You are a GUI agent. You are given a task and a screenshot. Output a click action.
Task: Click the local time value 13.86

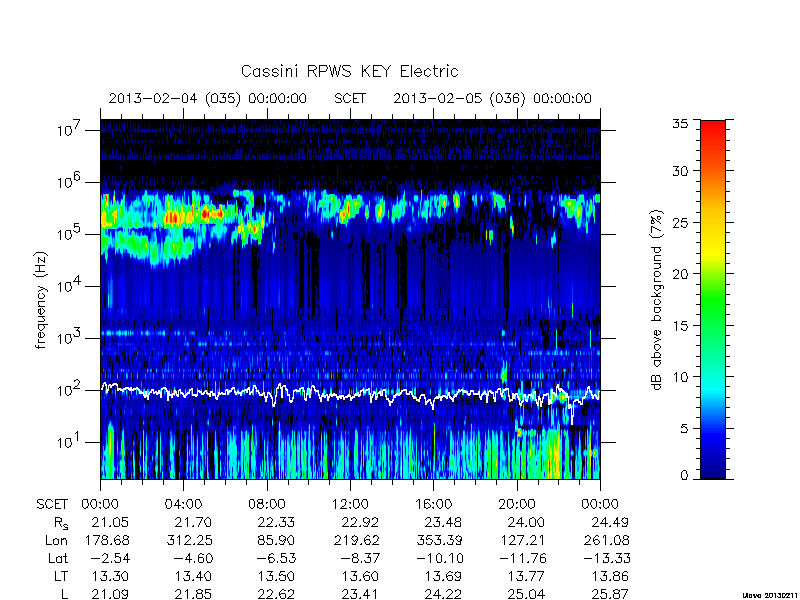610,577
